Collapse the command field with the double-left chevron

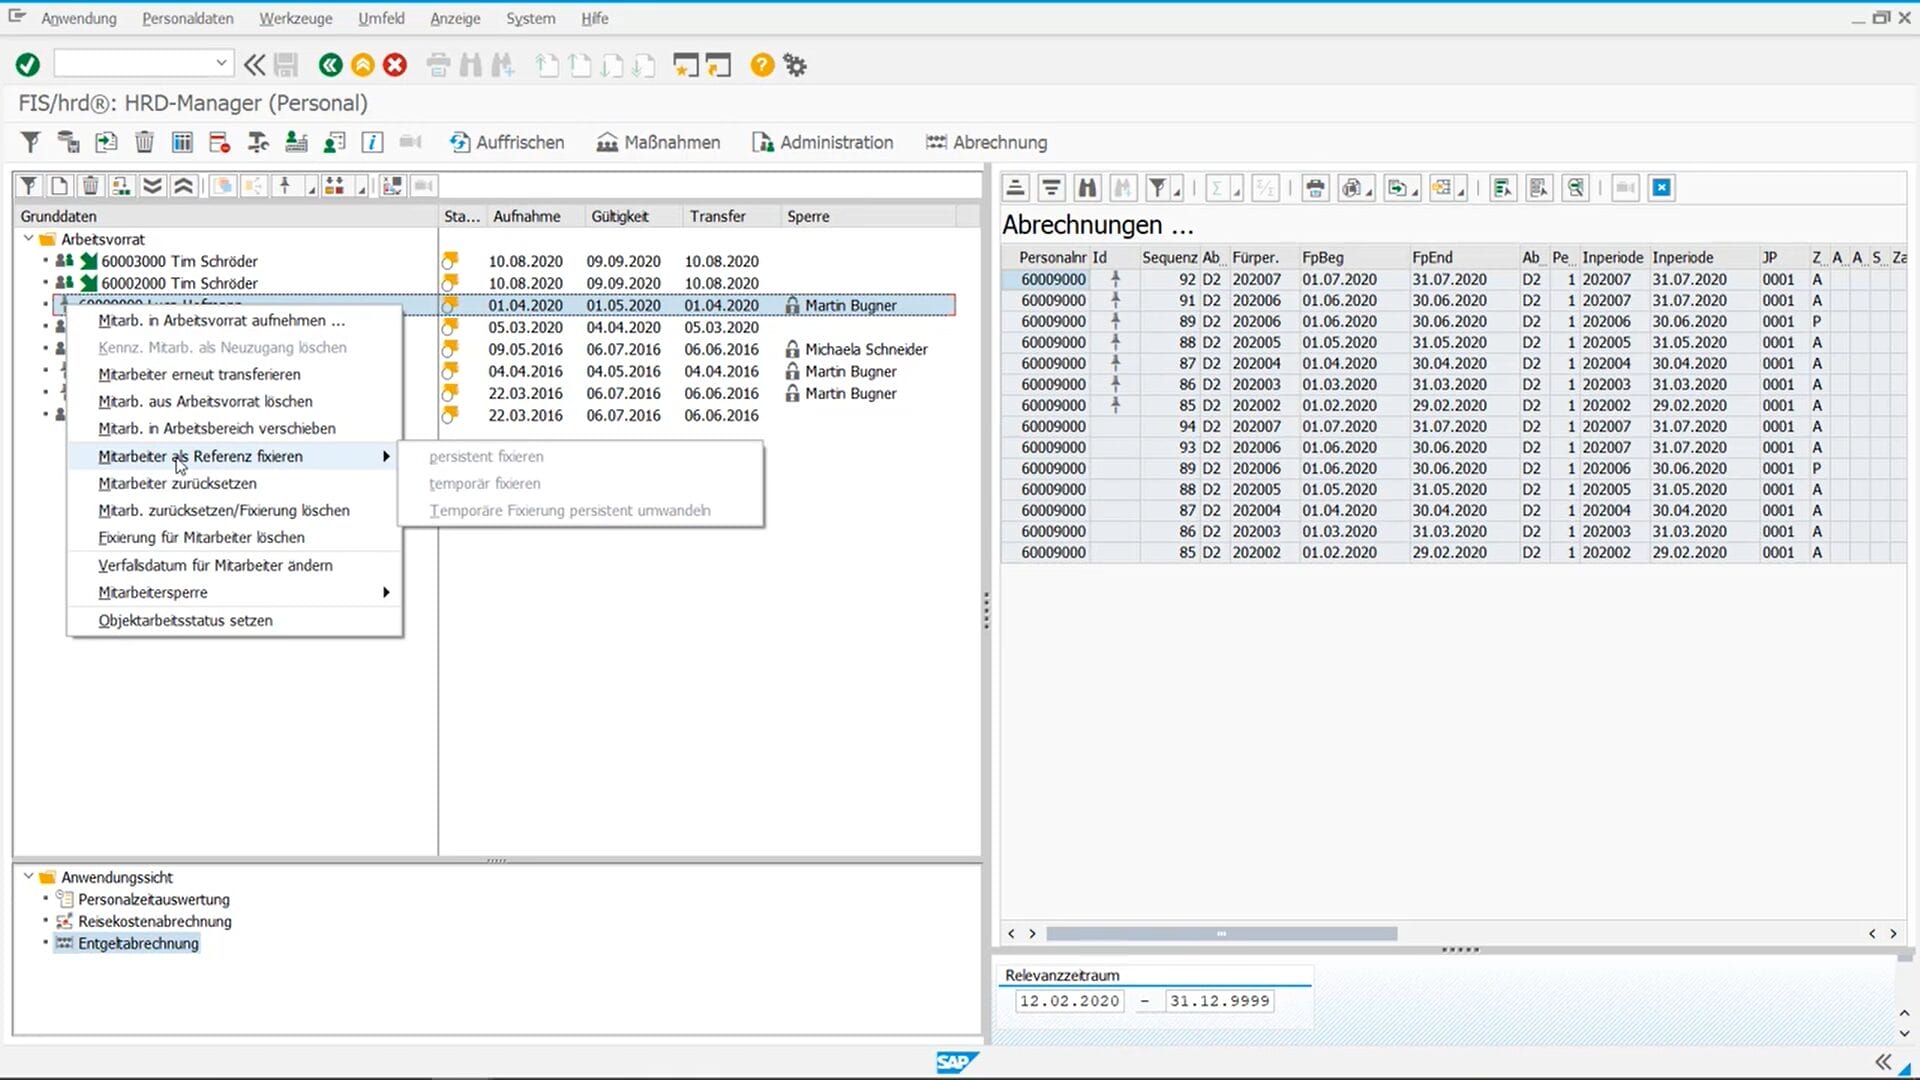tap(255, 65)
